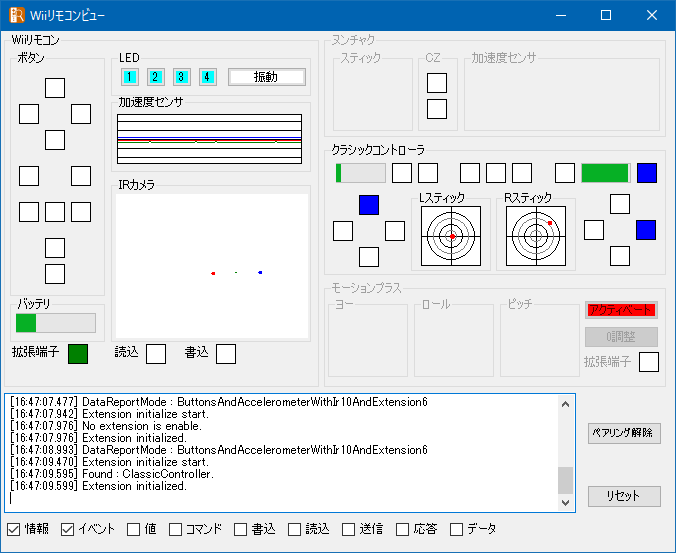Viewport: 676px width, 553px height.
Task: Toggle LED 3 indicator
Action: click(x=182, y=77)
